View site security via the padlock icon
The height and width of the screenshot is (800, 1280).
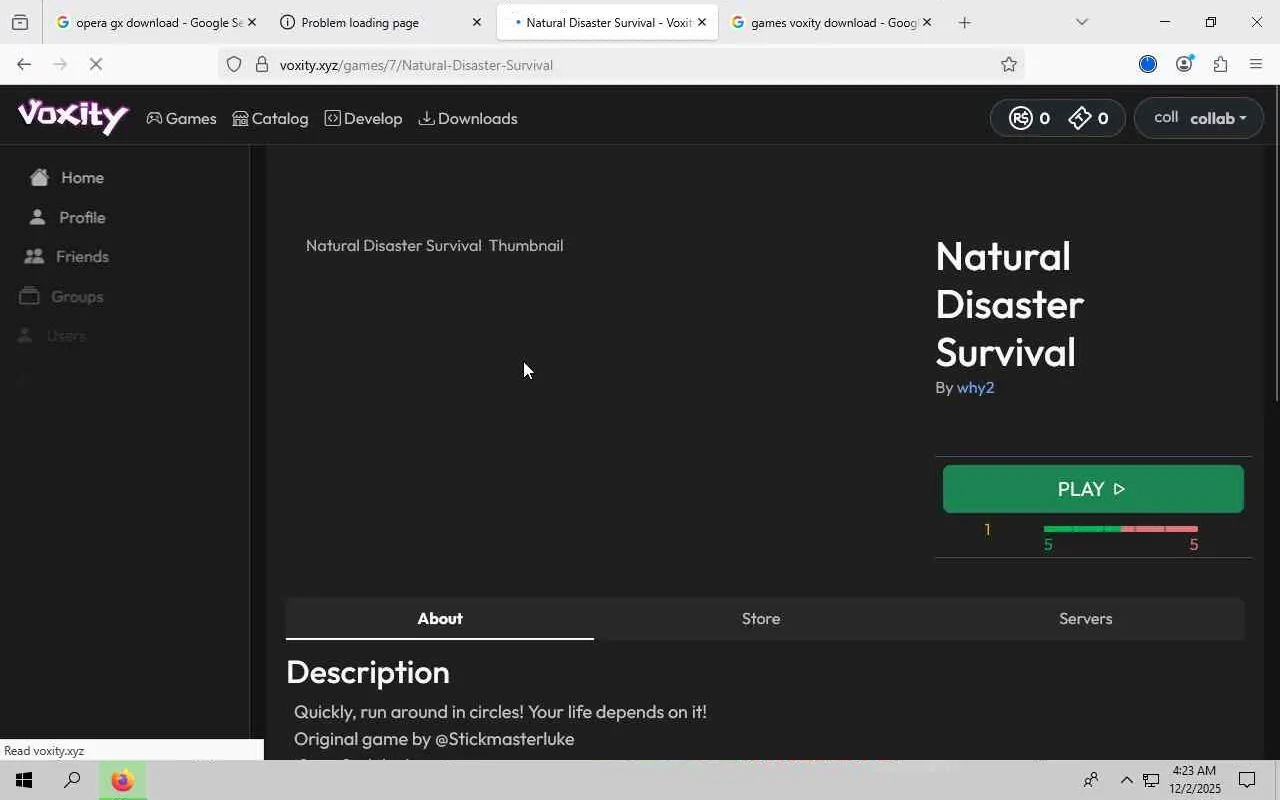click(x=262, y=65)
